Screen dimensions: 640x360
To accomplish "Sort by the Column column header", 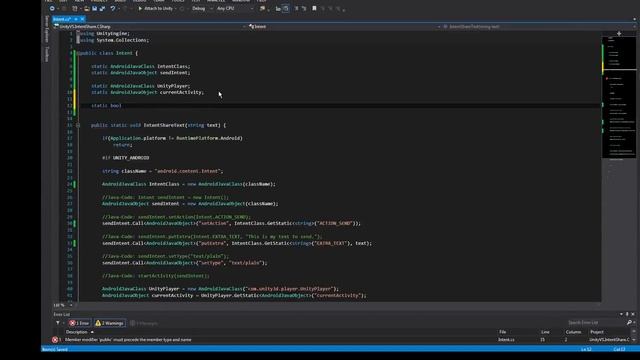I will pyautogui.click(x=573, y=332).
